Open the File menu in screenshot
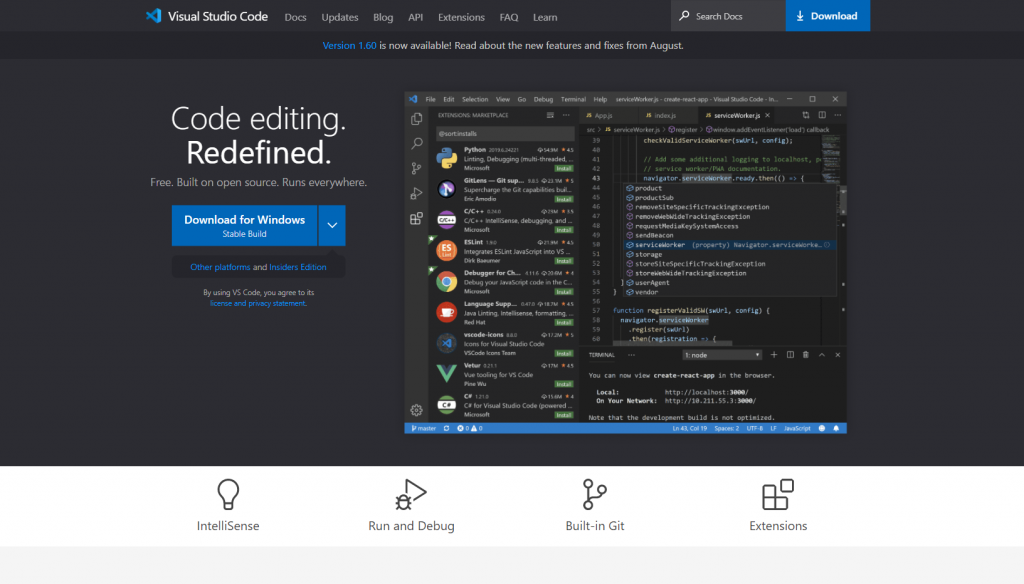 click(x=430, y=99)
